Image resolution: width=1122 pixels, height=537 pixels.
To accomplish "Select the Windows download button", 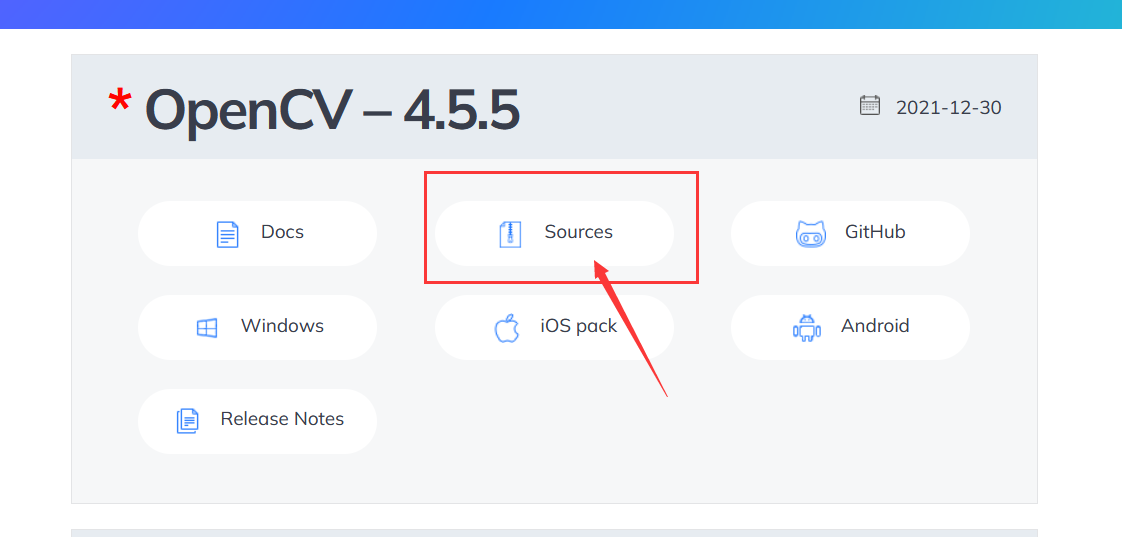I will pyautogui.click(x=258, y=327).
